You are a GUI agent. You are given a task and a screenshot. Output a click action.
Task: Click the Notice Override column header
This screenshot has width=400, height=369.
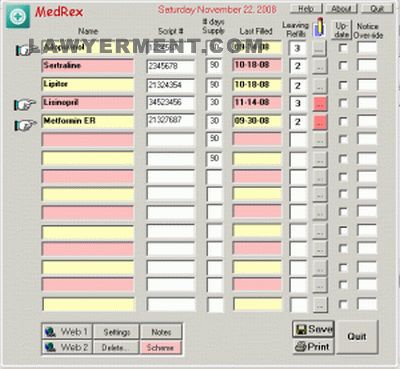tap(368, 30)
